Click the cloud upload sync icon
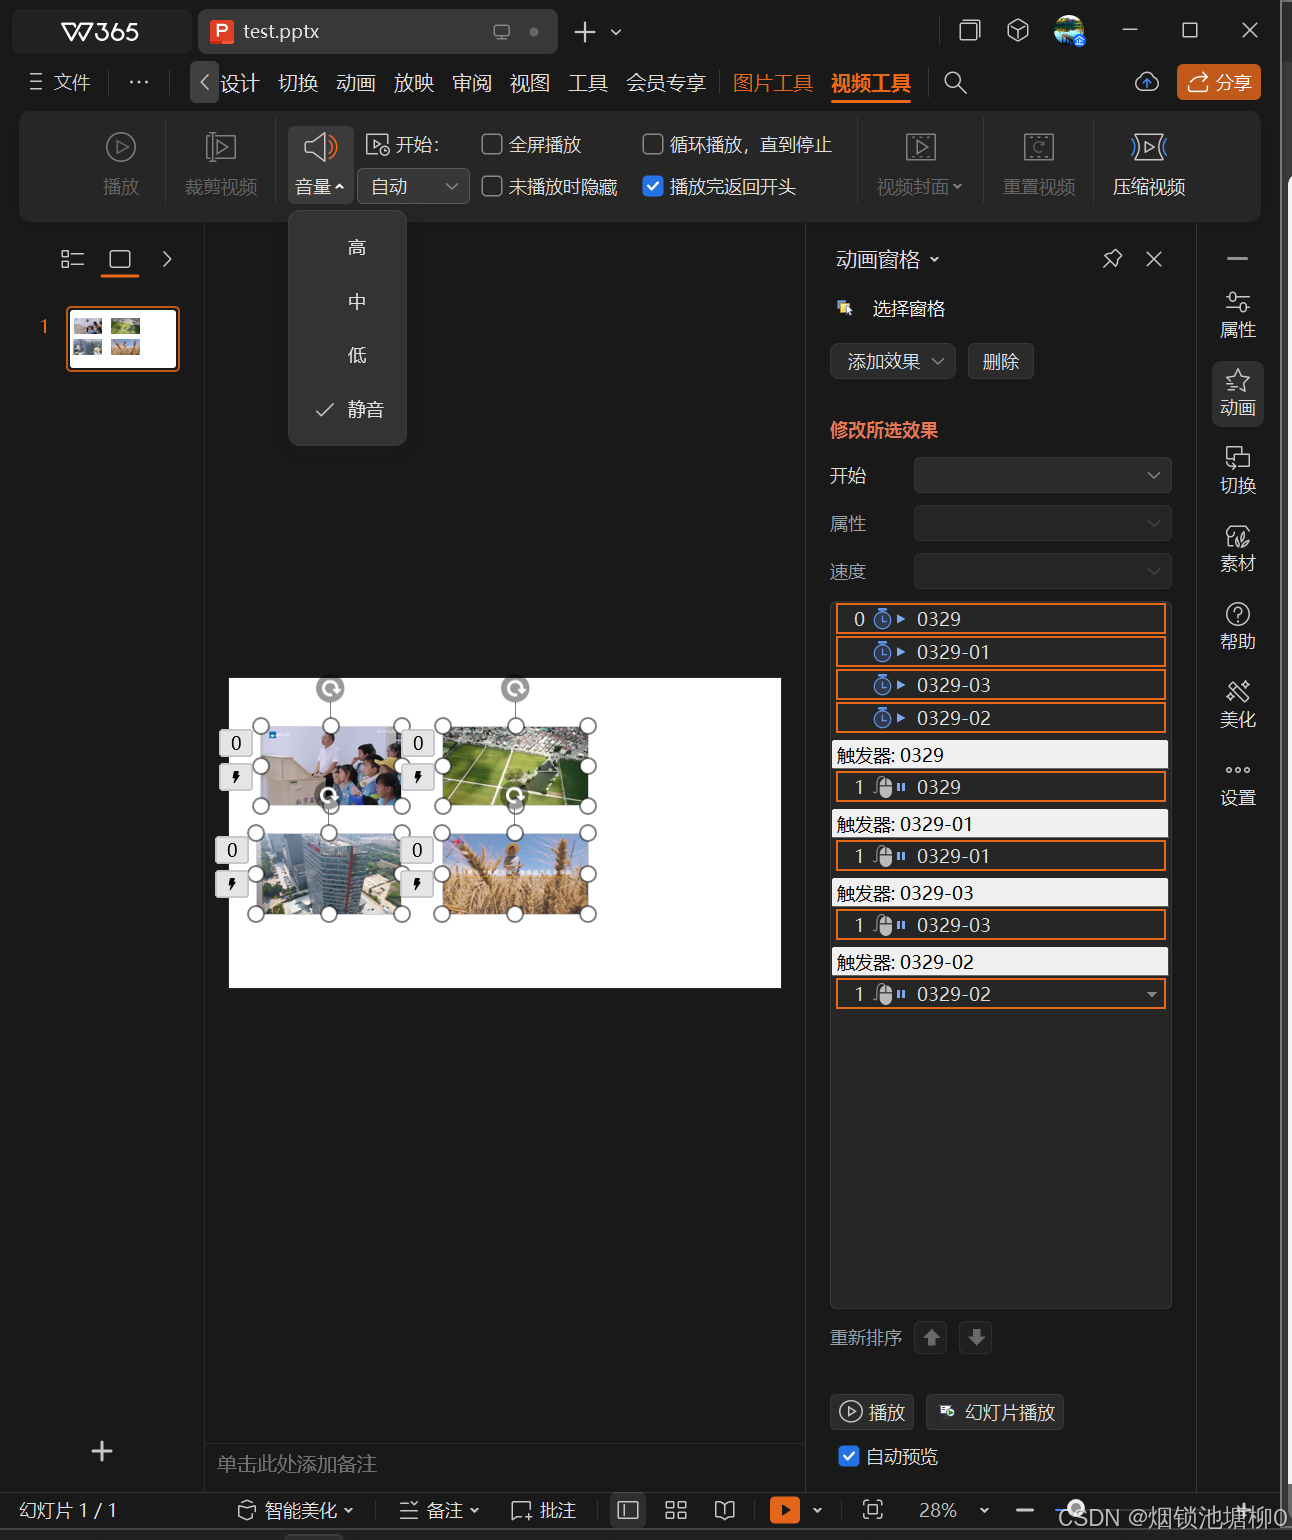 tap(1147, 82)
